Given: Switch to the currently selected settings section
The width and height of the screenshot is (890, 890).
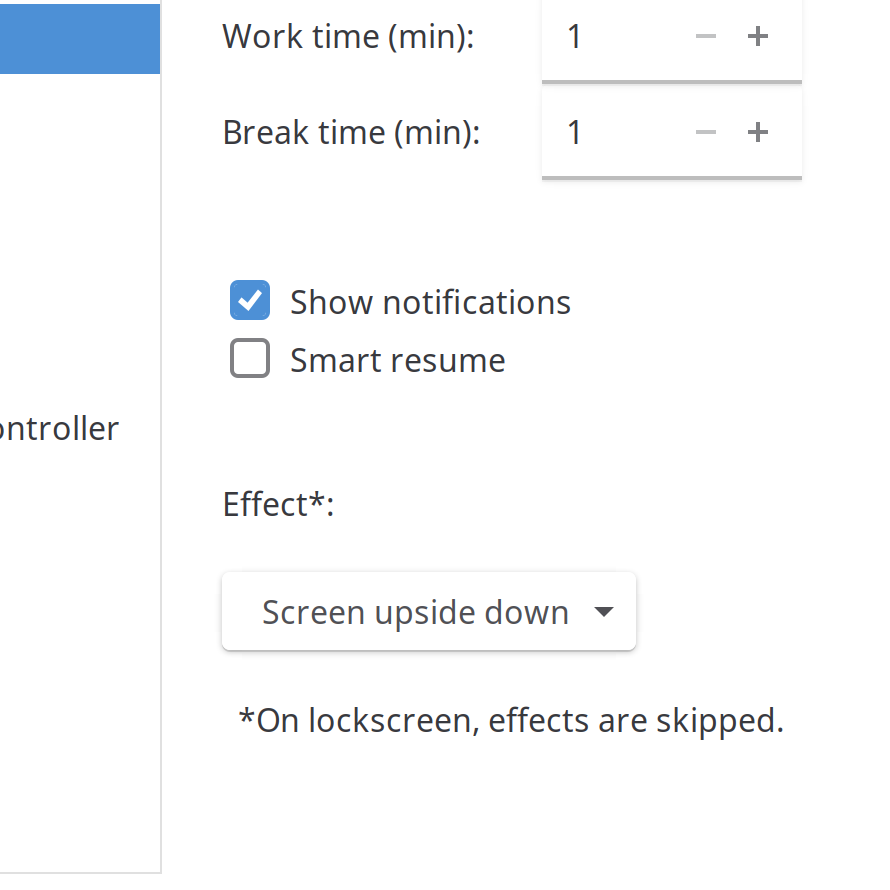Looking at the screenshot, I should point(80,38).
